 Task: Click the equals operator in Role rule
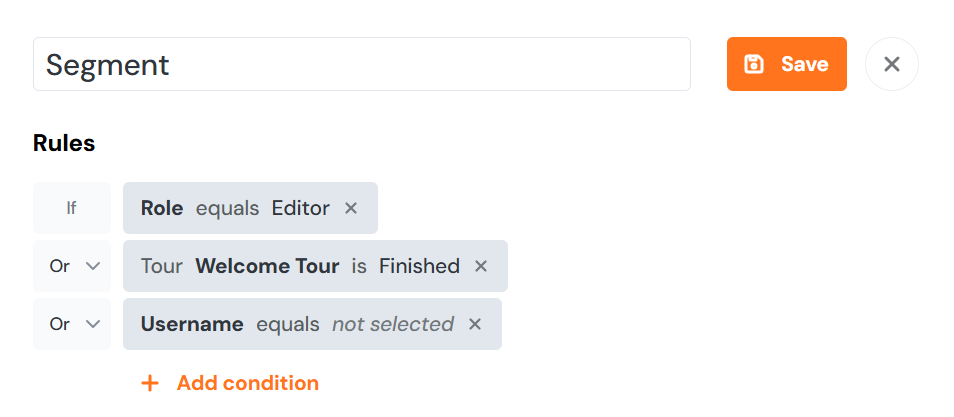click(227, 208)
